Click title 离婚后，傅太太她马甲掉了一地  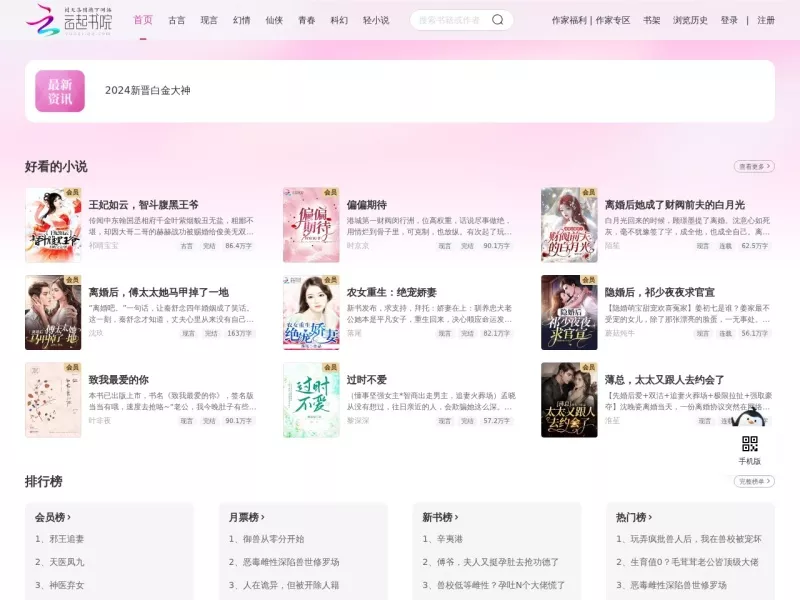[159, 292]
